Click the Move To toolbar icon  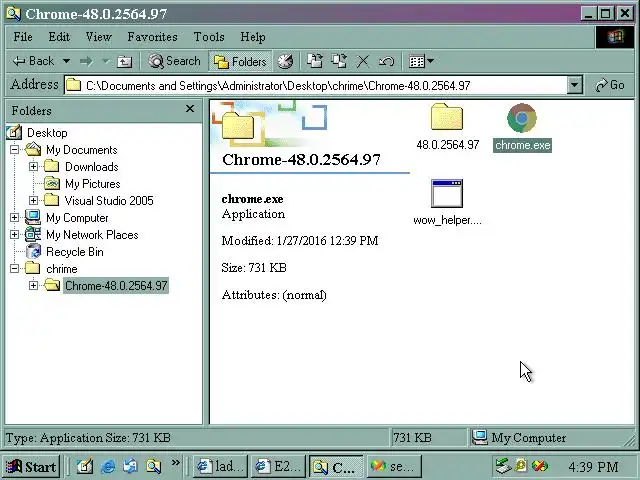(x=315, y=61)
